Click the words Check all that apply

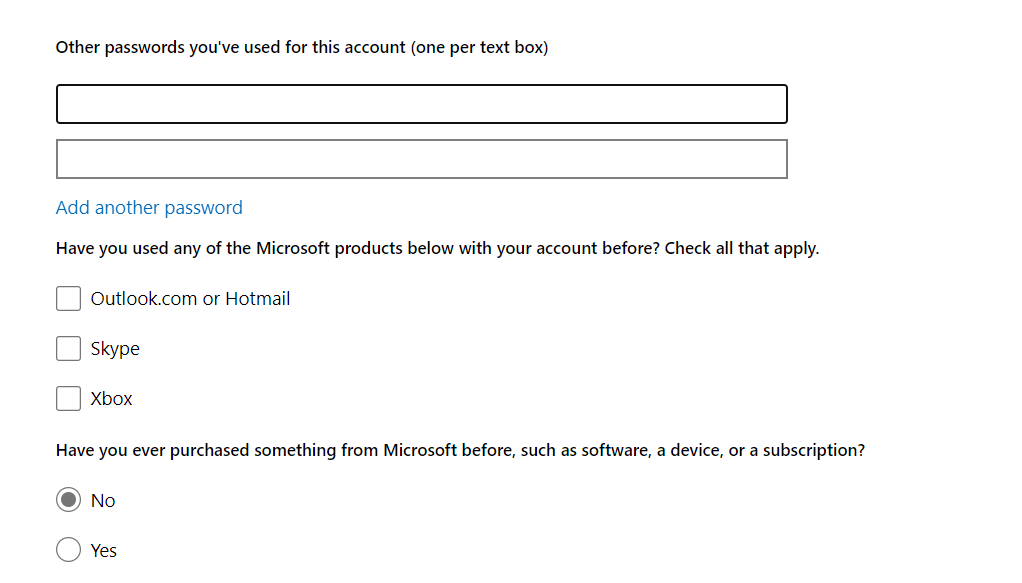click(x=742, y=248)
